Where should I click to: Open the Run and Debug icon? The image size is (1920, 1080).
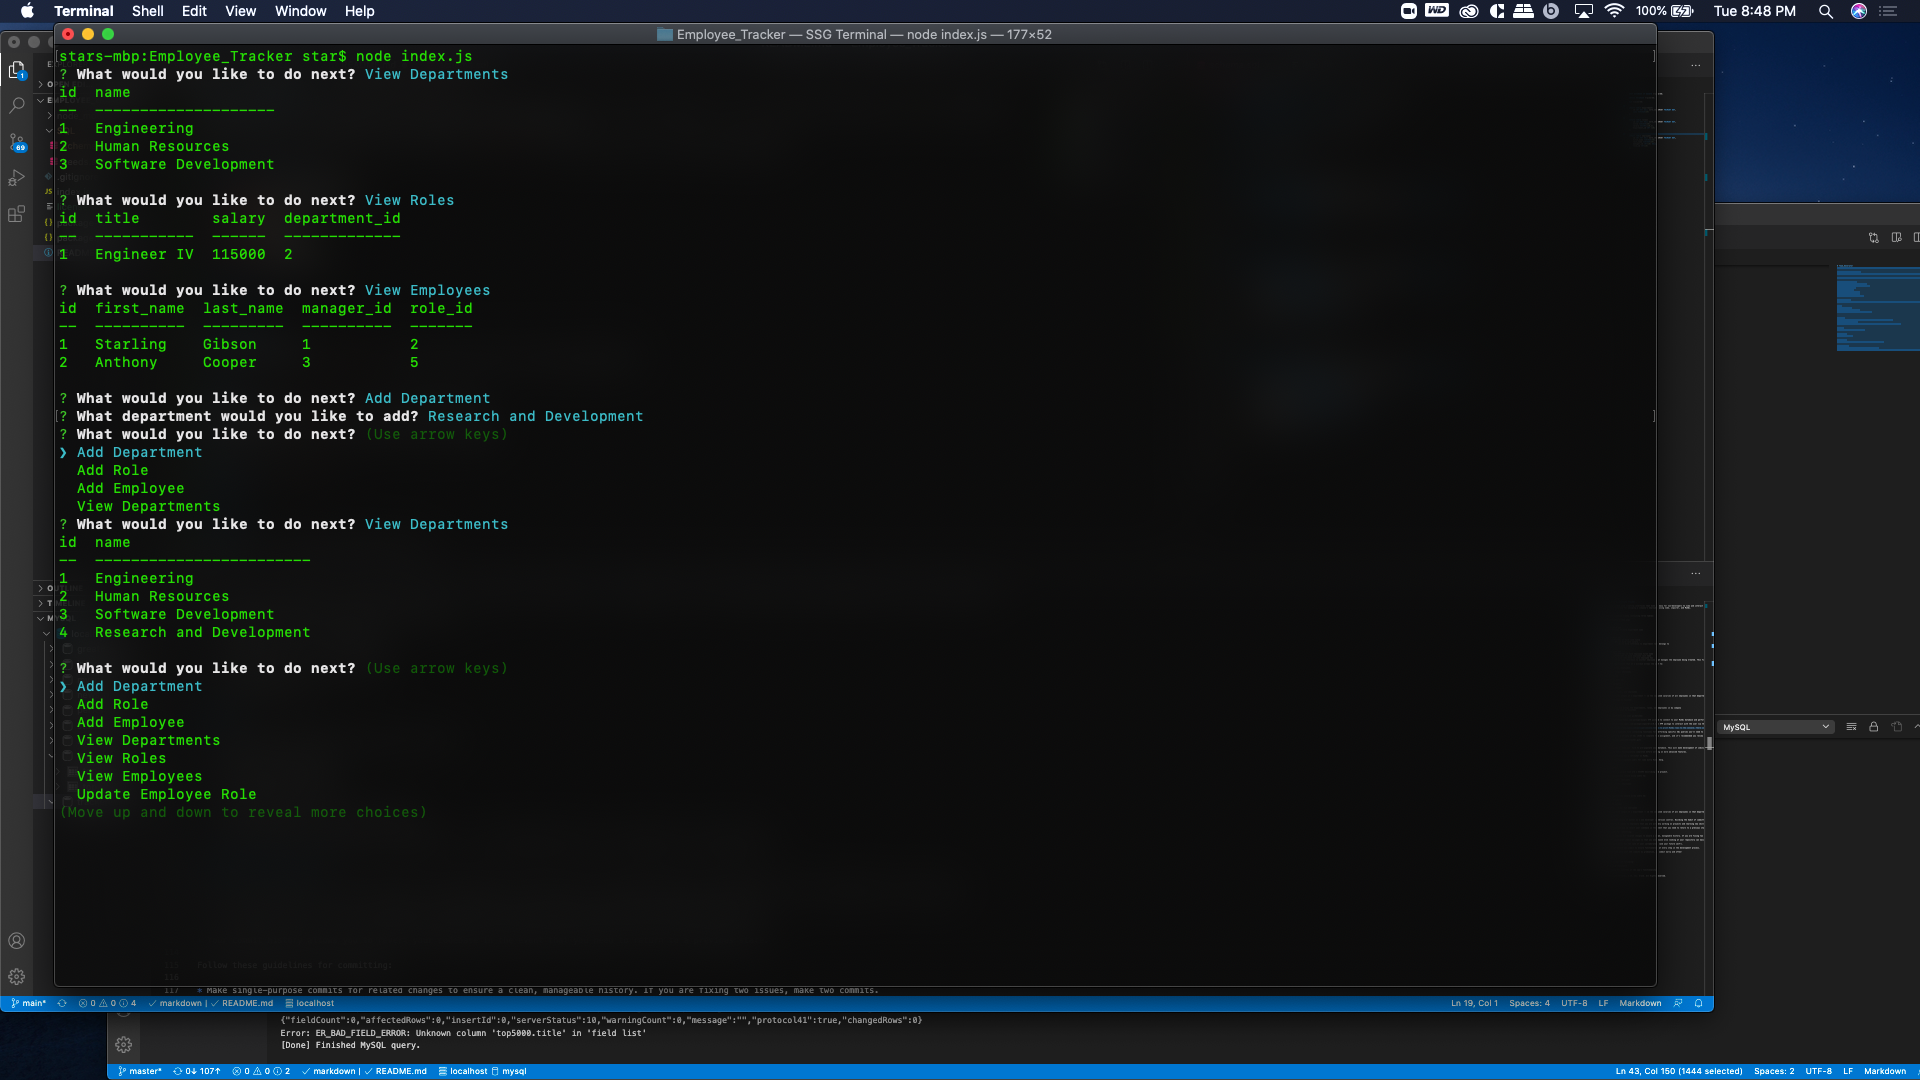pyautogui.click(x=16, y=178)
